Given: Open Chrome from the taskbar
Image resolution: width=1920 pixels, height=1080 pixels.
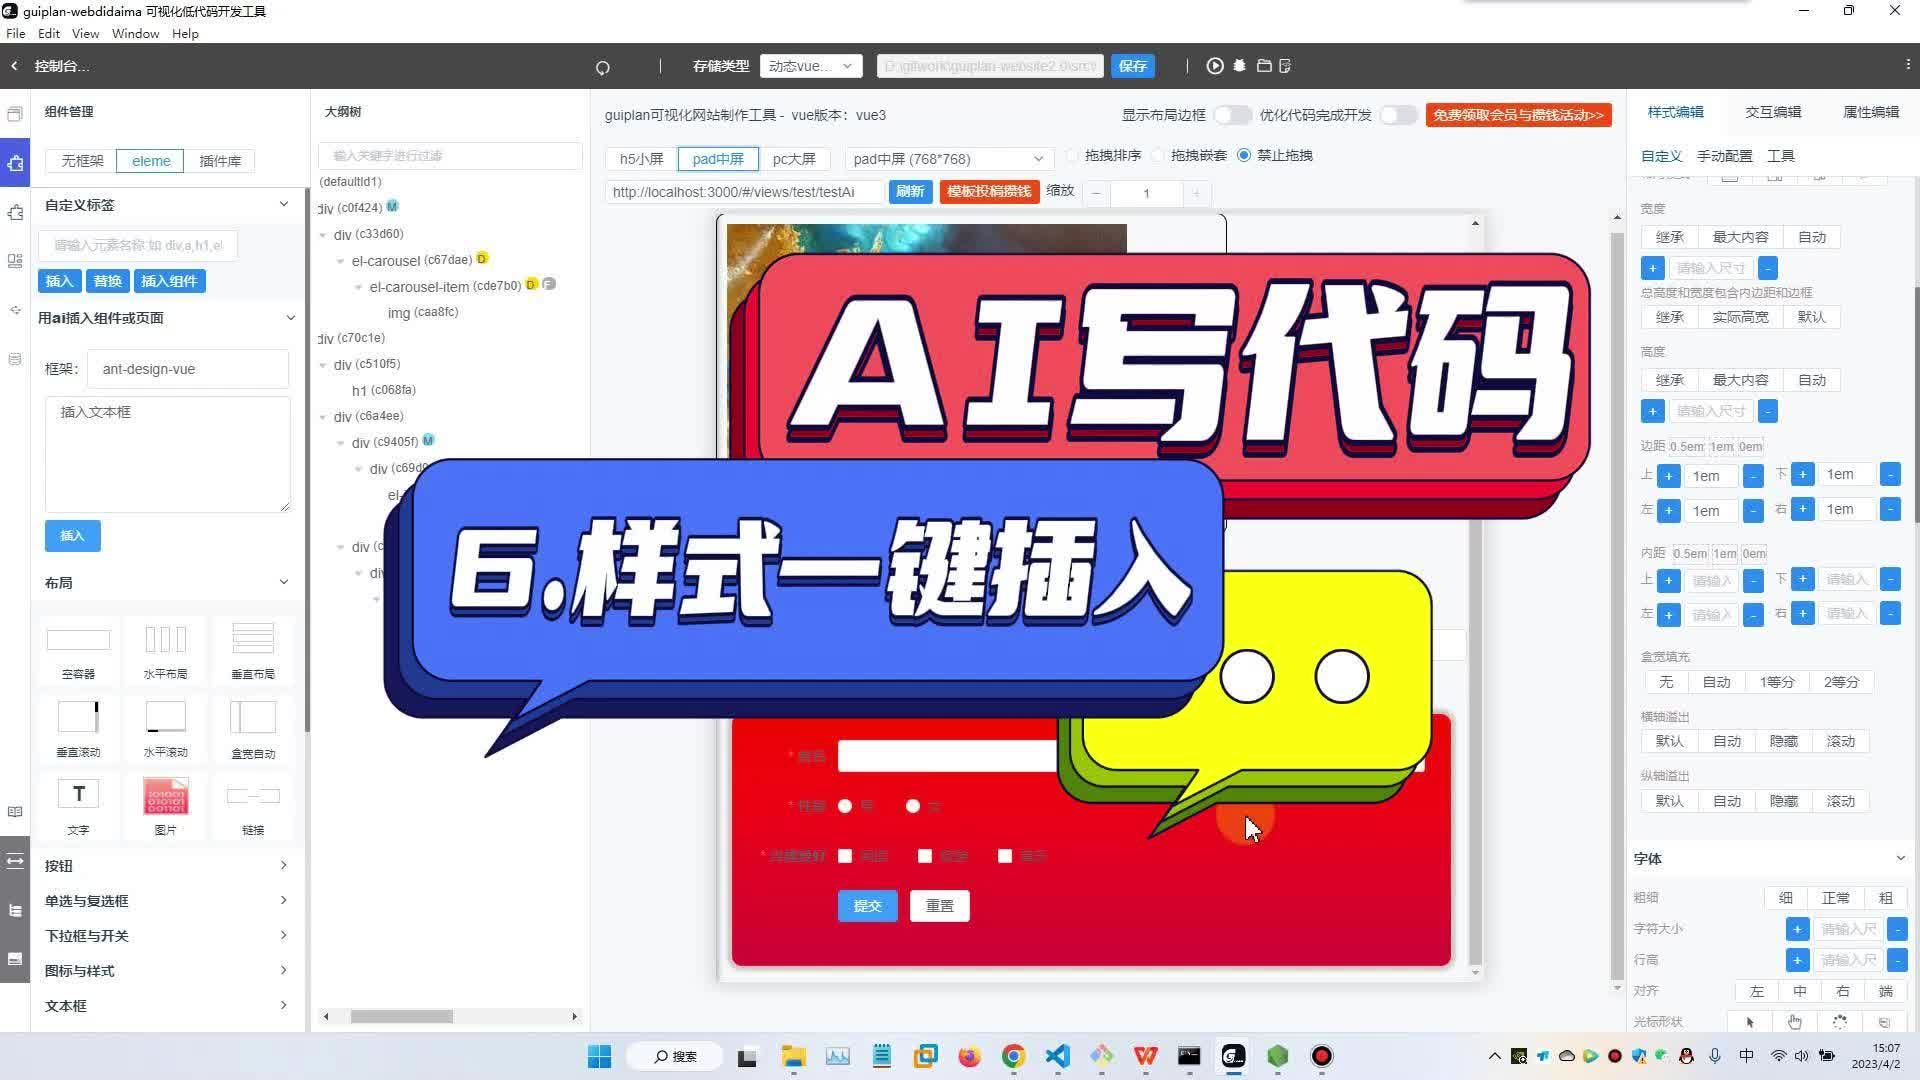Looking at the screenshot, I should coord(1013,1056).
